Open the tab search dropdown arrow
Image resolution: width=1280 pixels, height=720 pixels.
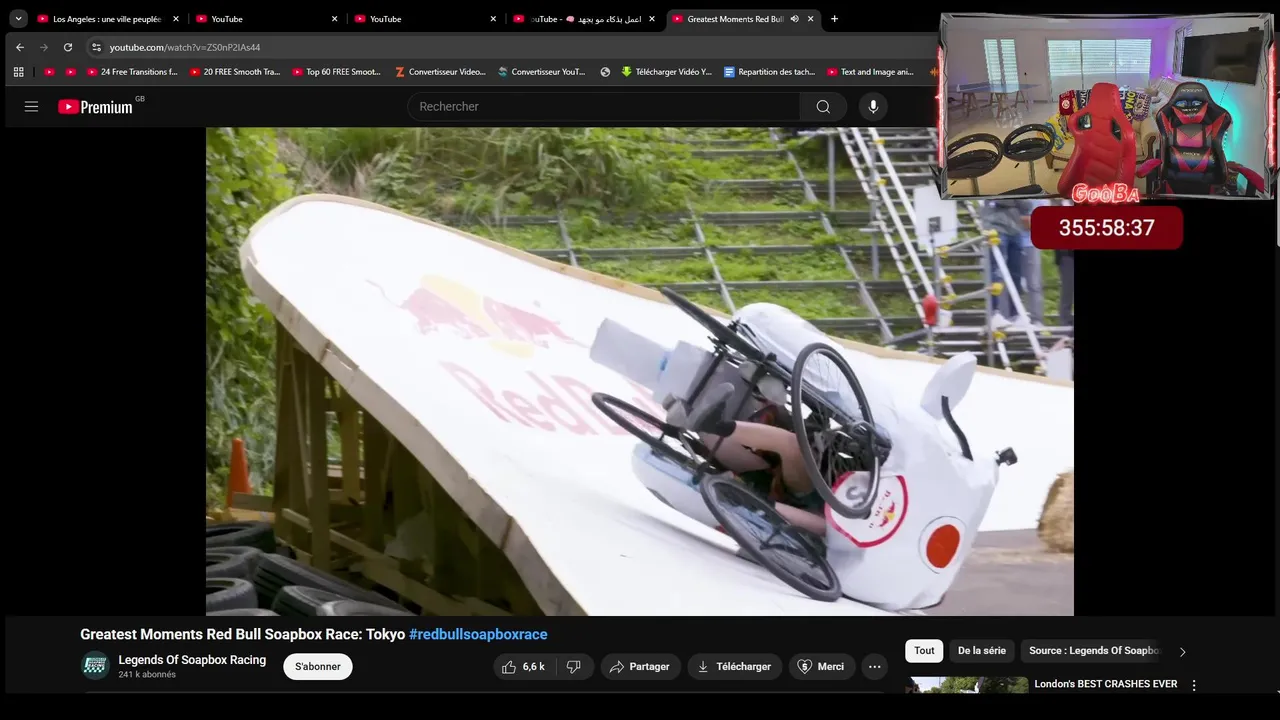[18, 18]
